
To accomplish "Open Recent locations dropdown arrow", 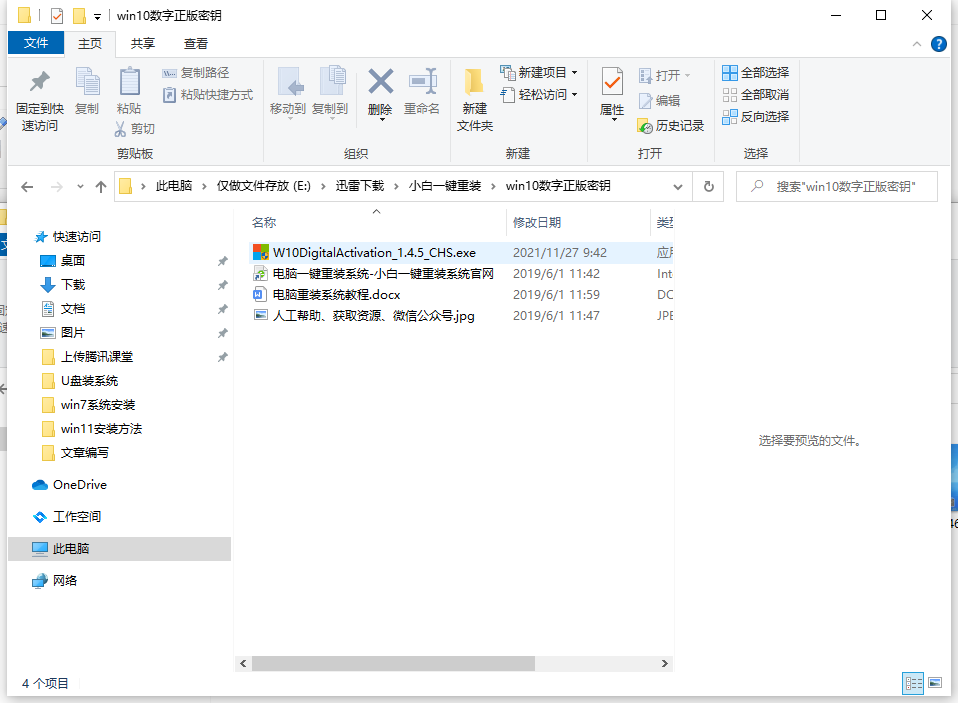I will point(80,187).
